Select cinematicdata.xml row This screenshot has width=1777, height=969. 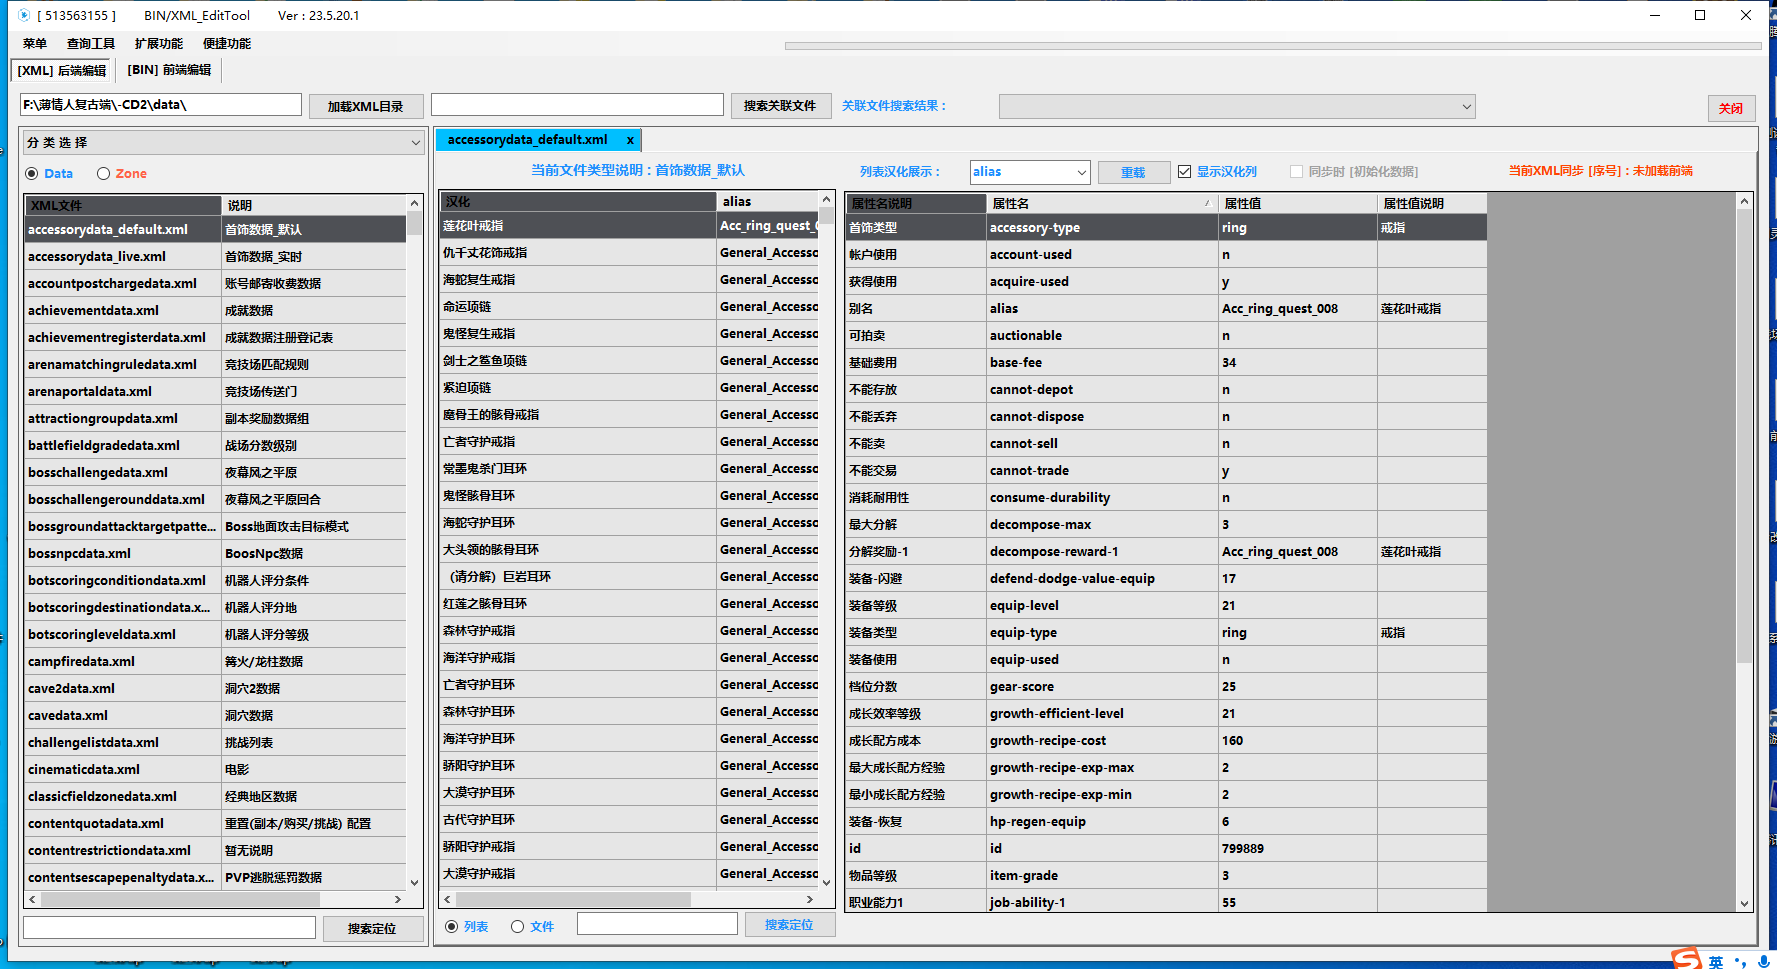(215, 770)
